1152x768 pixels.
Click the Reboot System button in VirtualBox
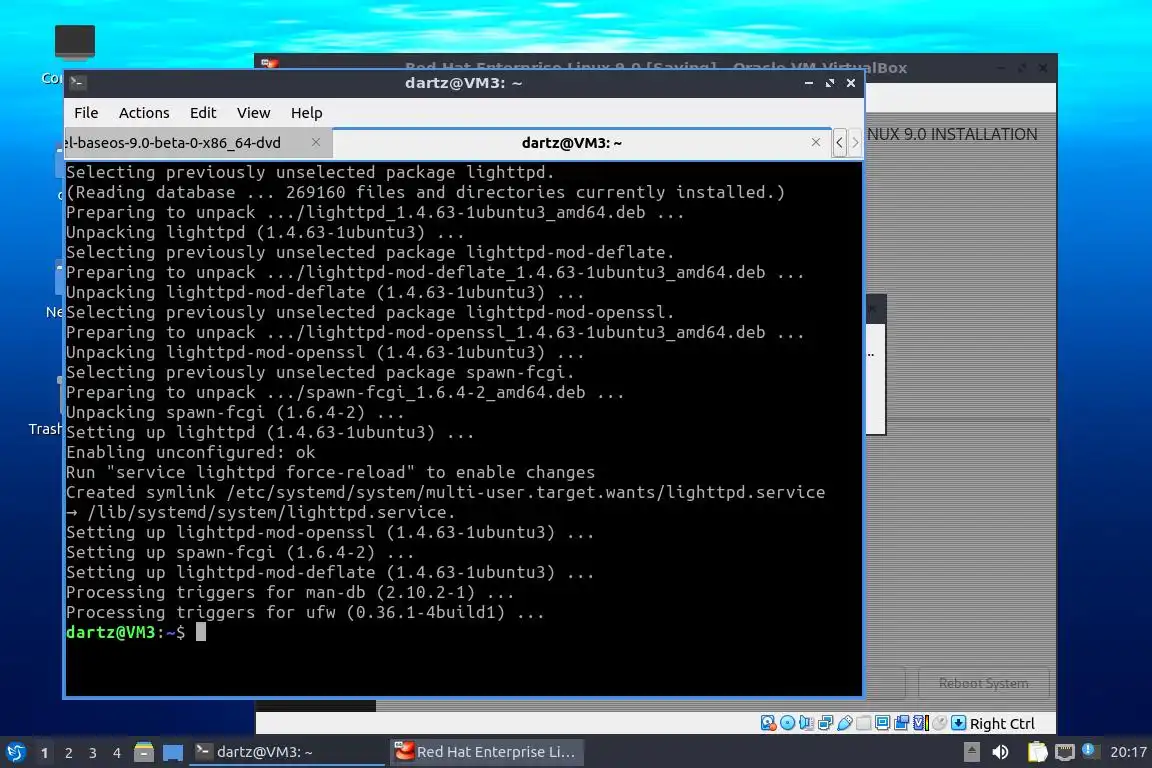point(983,683)
